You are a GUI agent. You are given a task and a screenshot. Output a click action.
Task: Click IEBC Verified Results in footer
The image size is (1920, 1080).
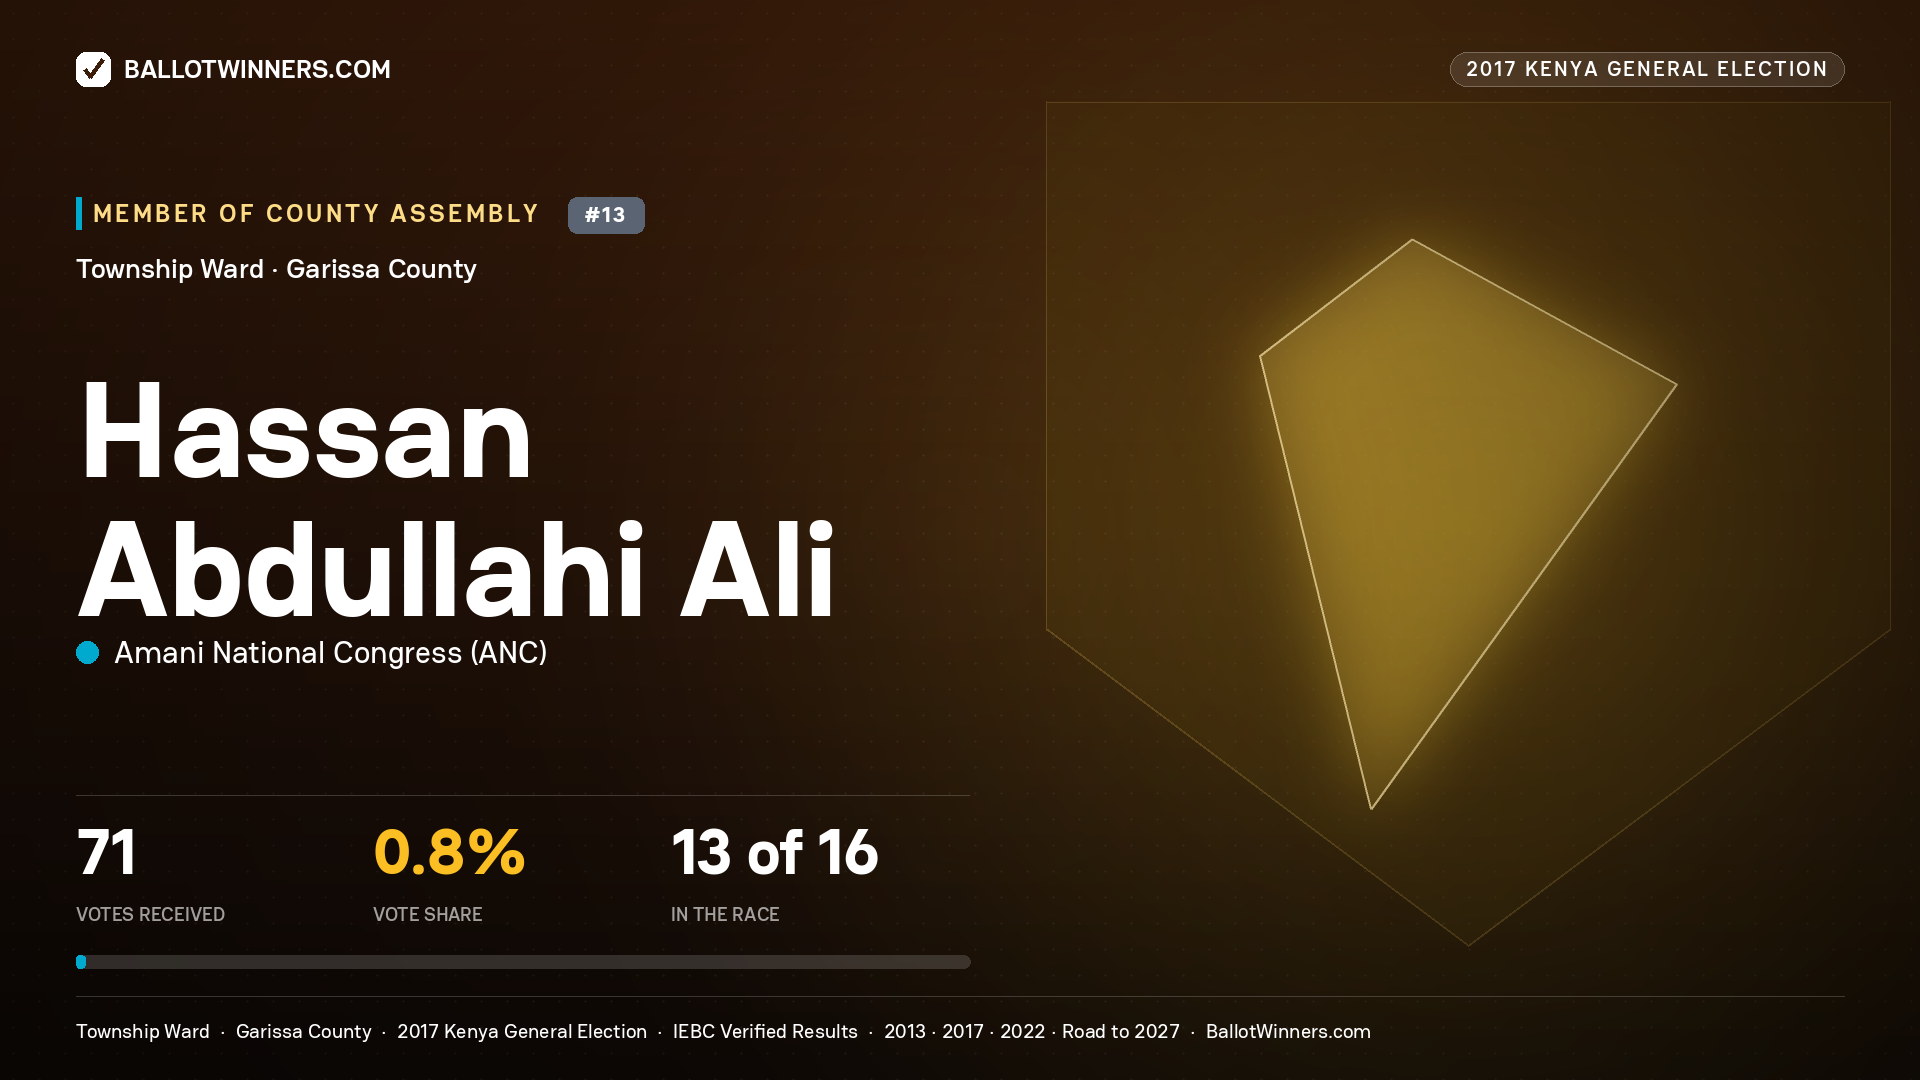click(x=765, y=1031)
